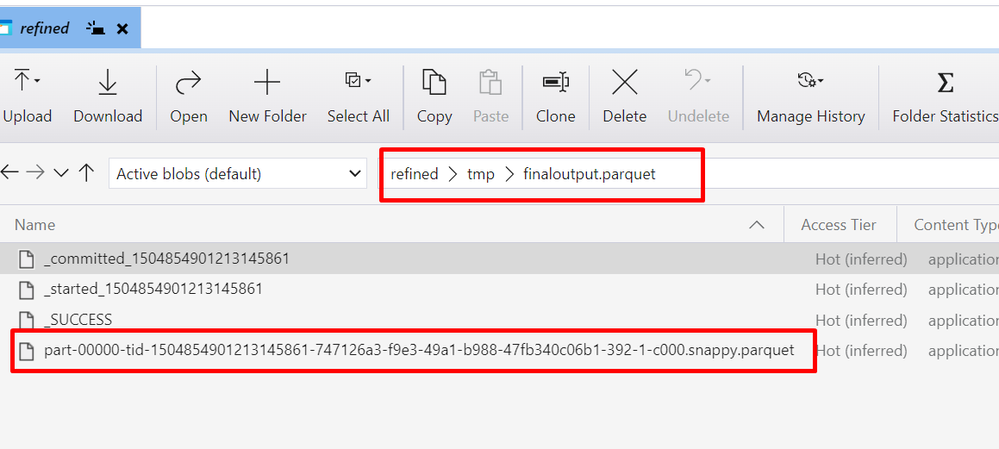The height and width of the screenshot is (449, 999).
Task: Expand the navigation history down arrow
Action: pos(61,174)
